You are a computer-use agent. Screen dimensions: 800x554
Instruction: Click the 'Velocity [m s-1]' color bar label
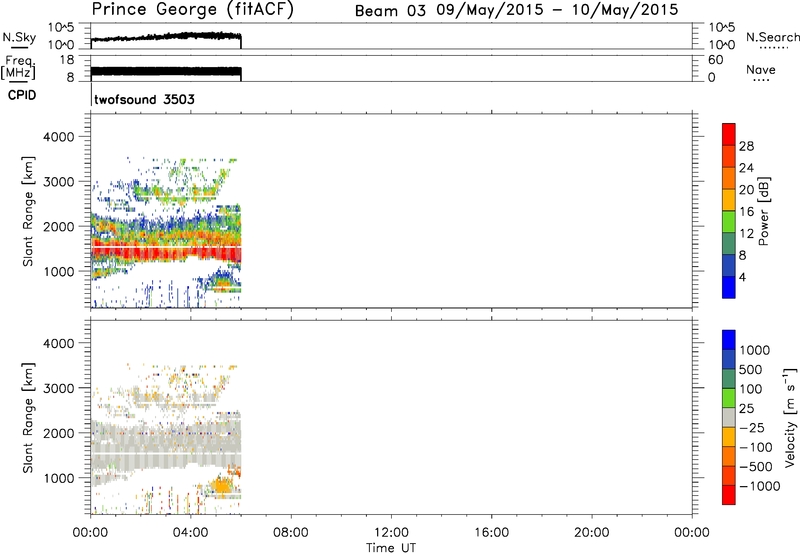[x=790, y=417]
